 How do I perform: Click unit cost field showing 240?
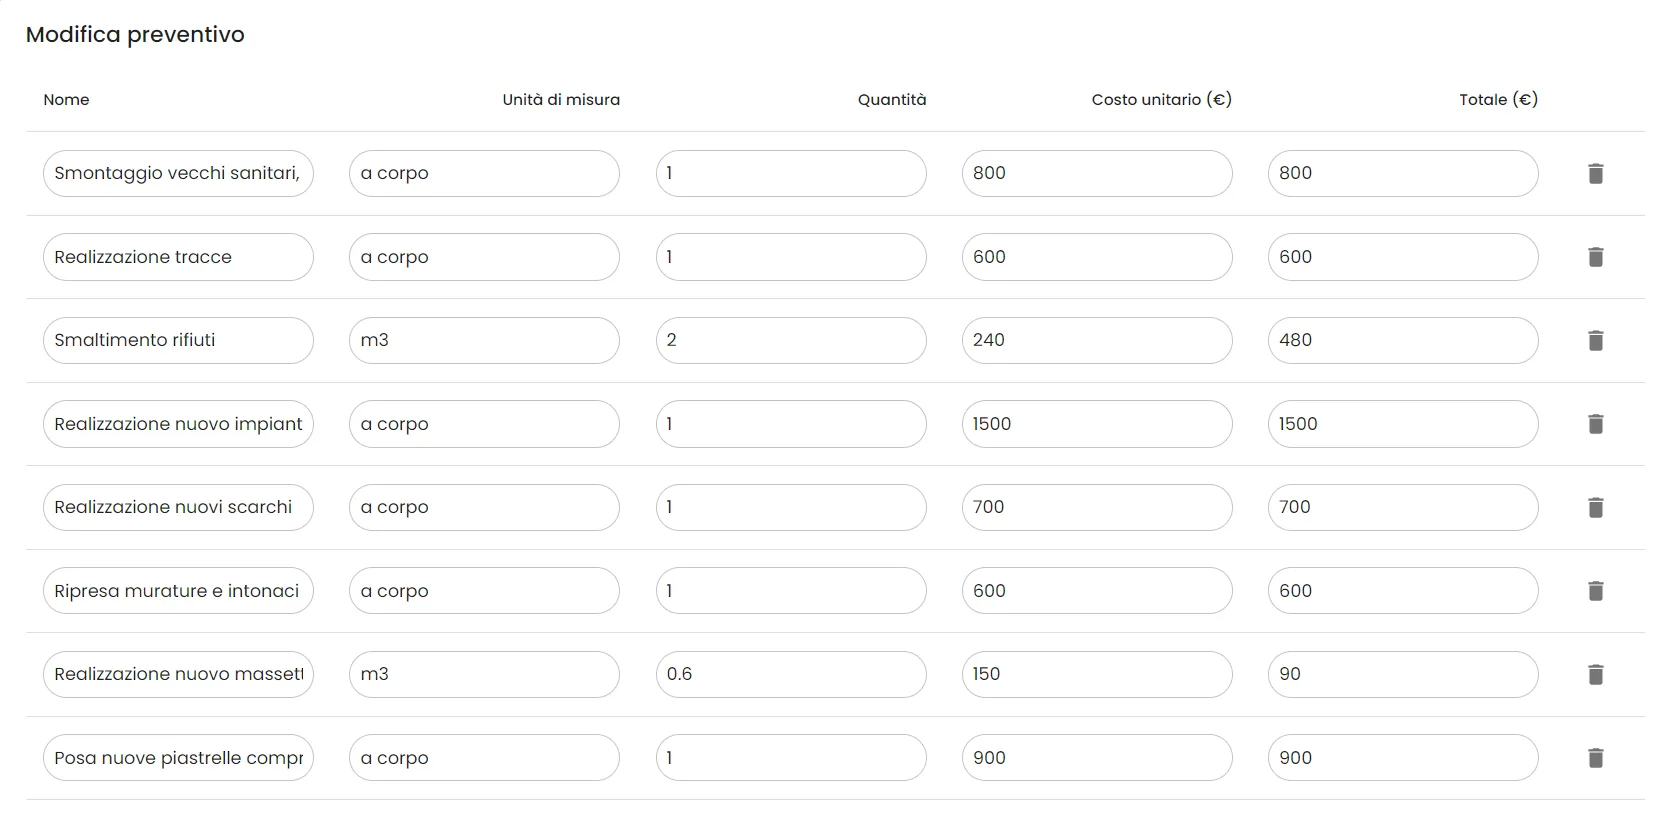click(1096, 341)
